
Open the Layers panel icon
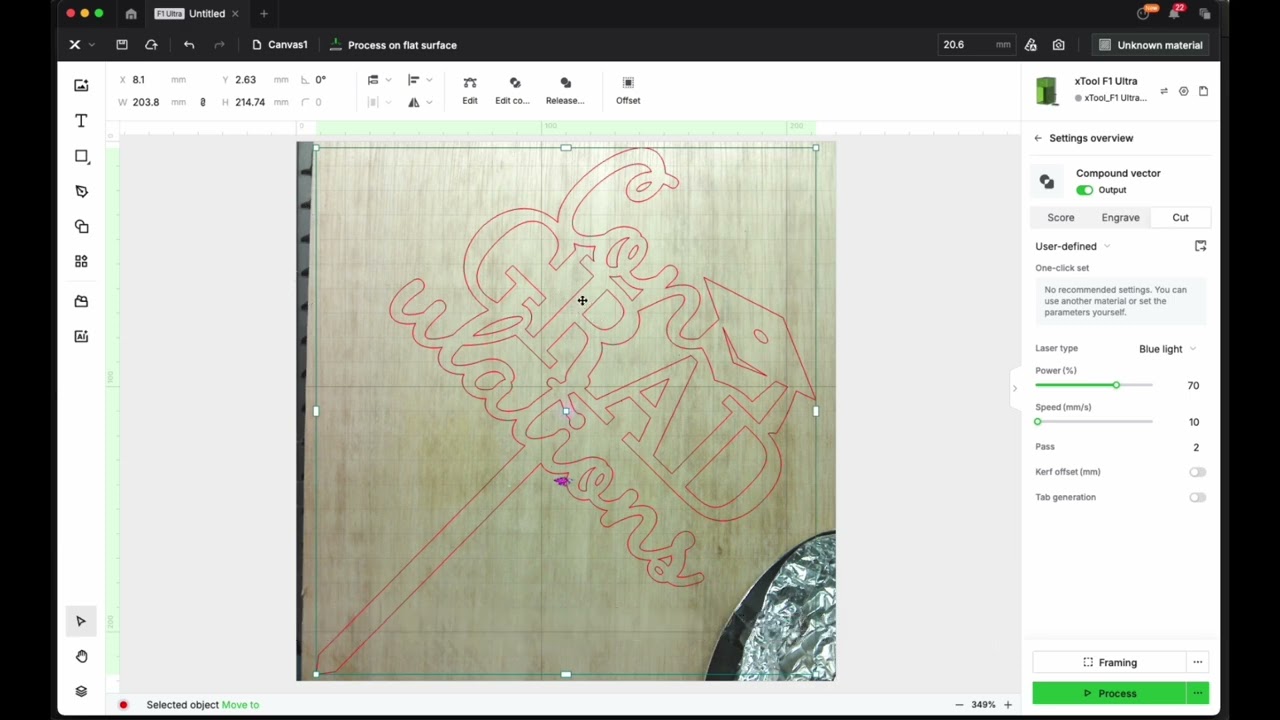tap(81, 691)
